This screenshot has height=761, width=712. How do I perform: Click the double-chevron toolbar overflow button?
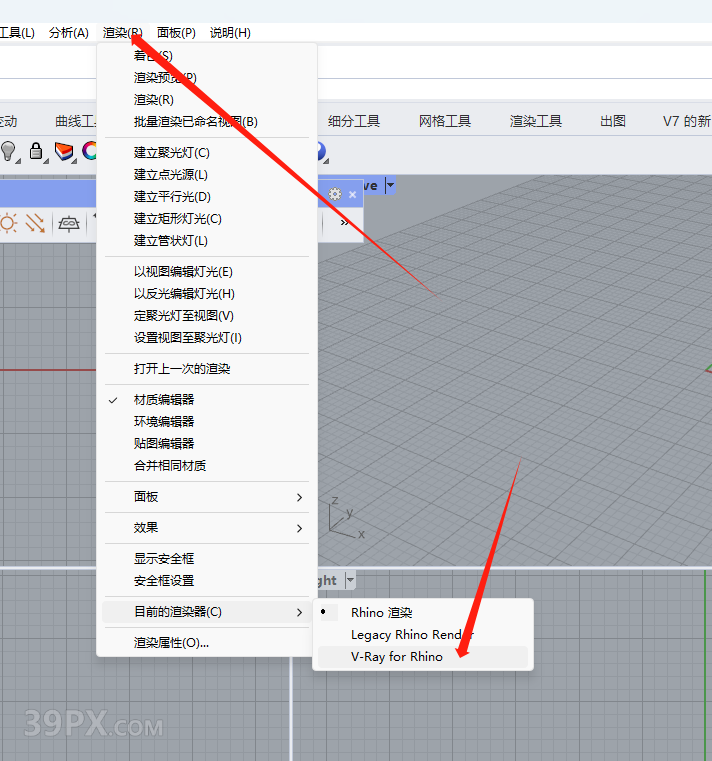pos(345,223)
